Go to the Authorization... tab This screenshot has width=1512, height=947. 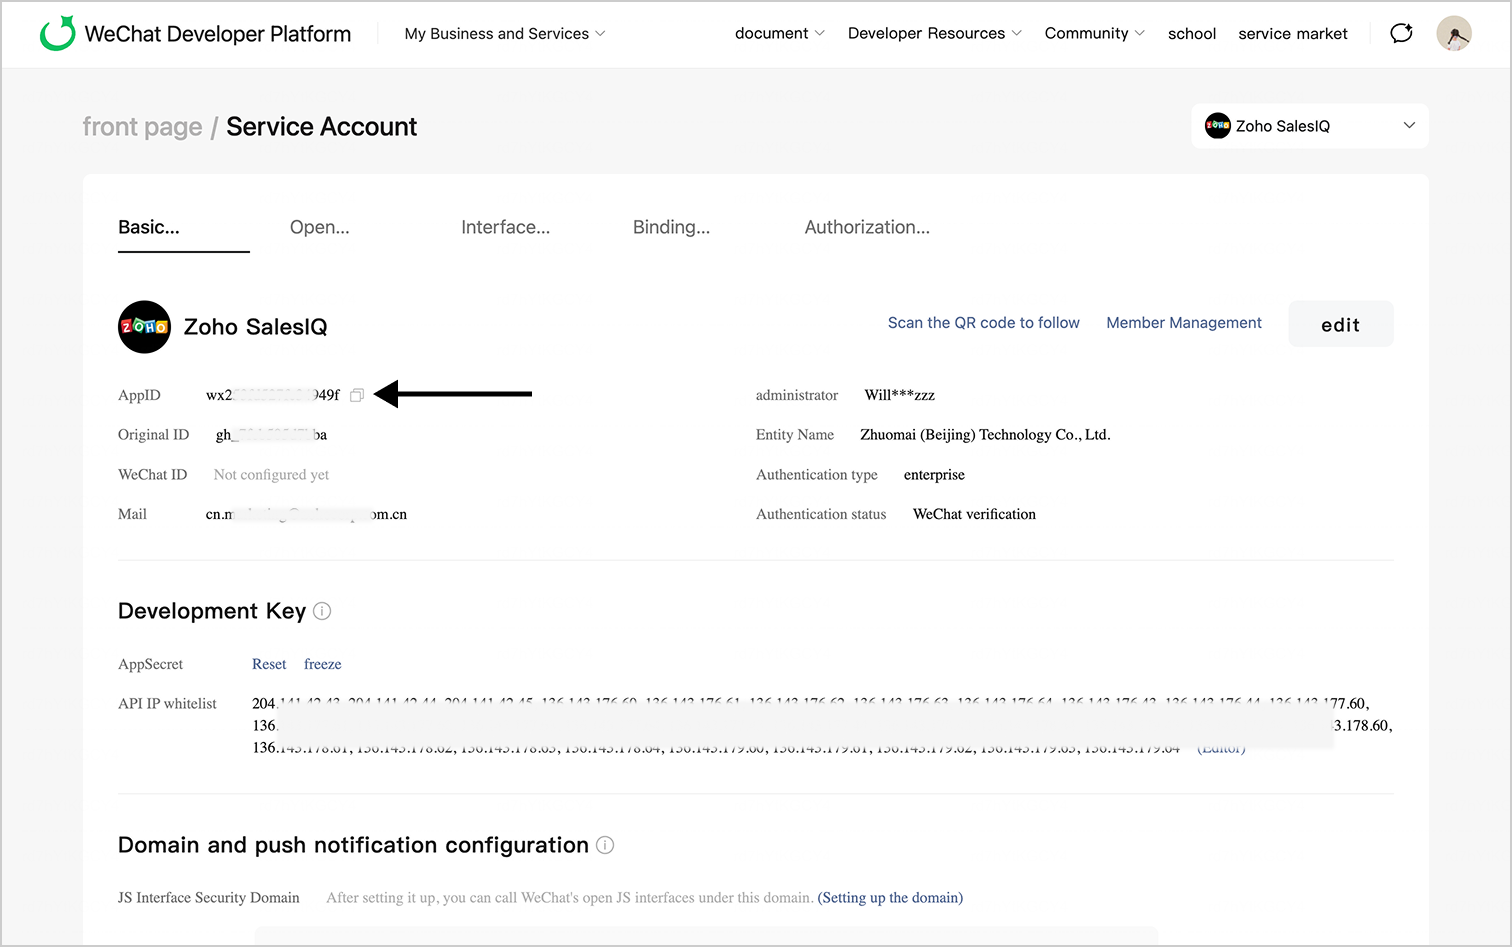point(866,227)
